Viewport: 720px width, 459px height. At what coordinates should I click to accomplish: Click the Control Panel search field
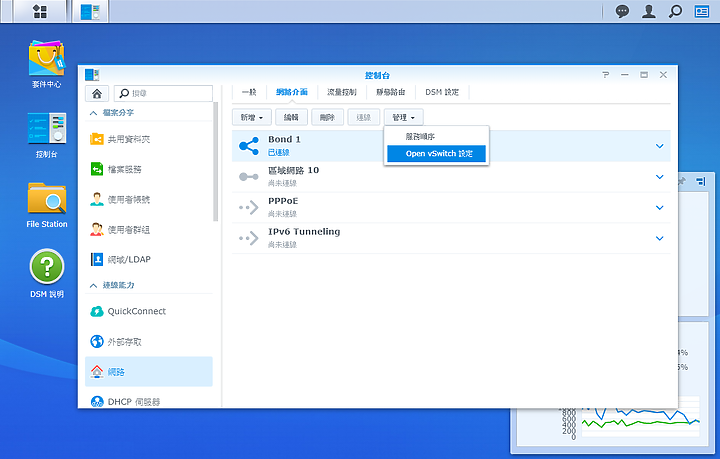(x=163, y=94)
